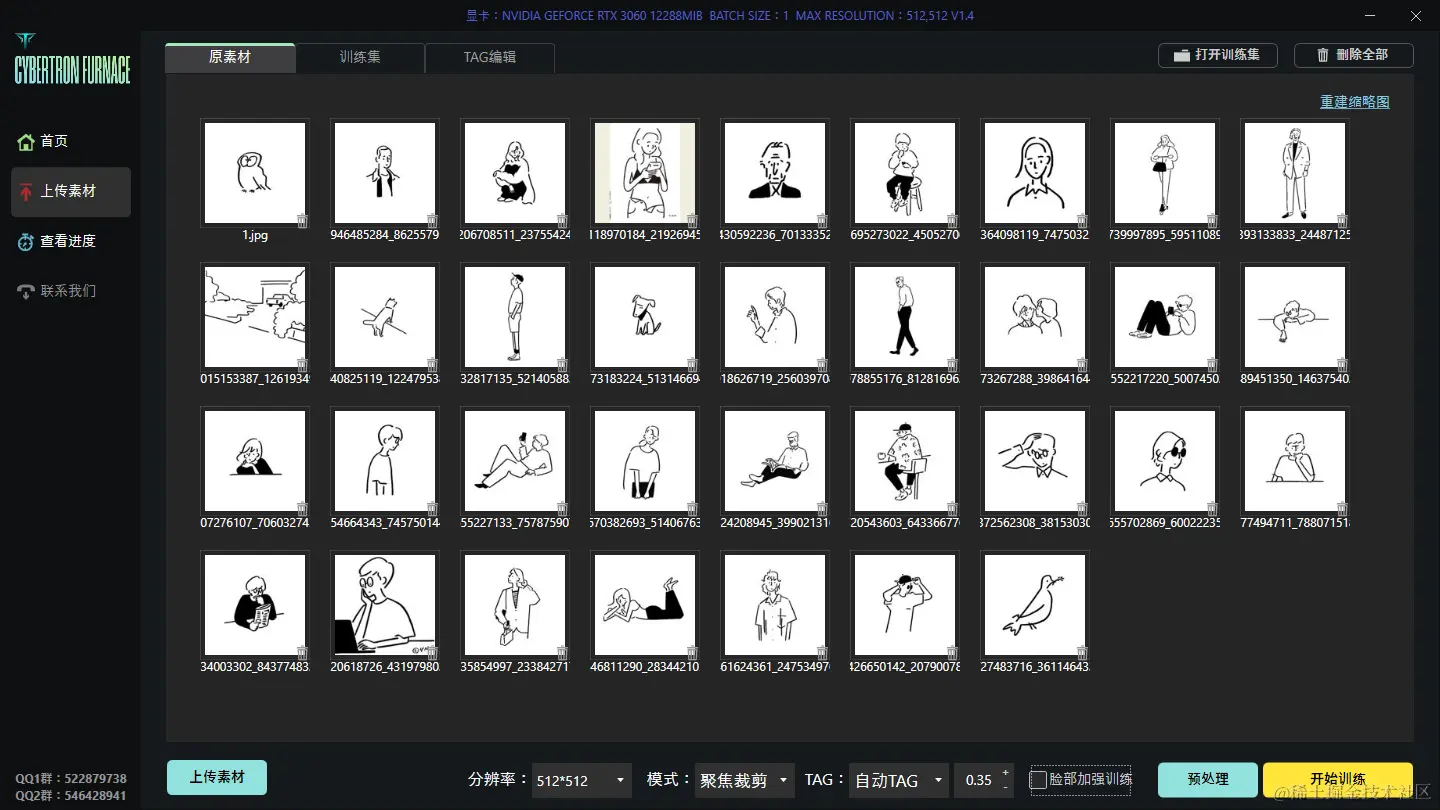This screenshot has height=810, width=1440.
Task: Open 查看进度 using the timer icon
Action: [x=25, y=241]
